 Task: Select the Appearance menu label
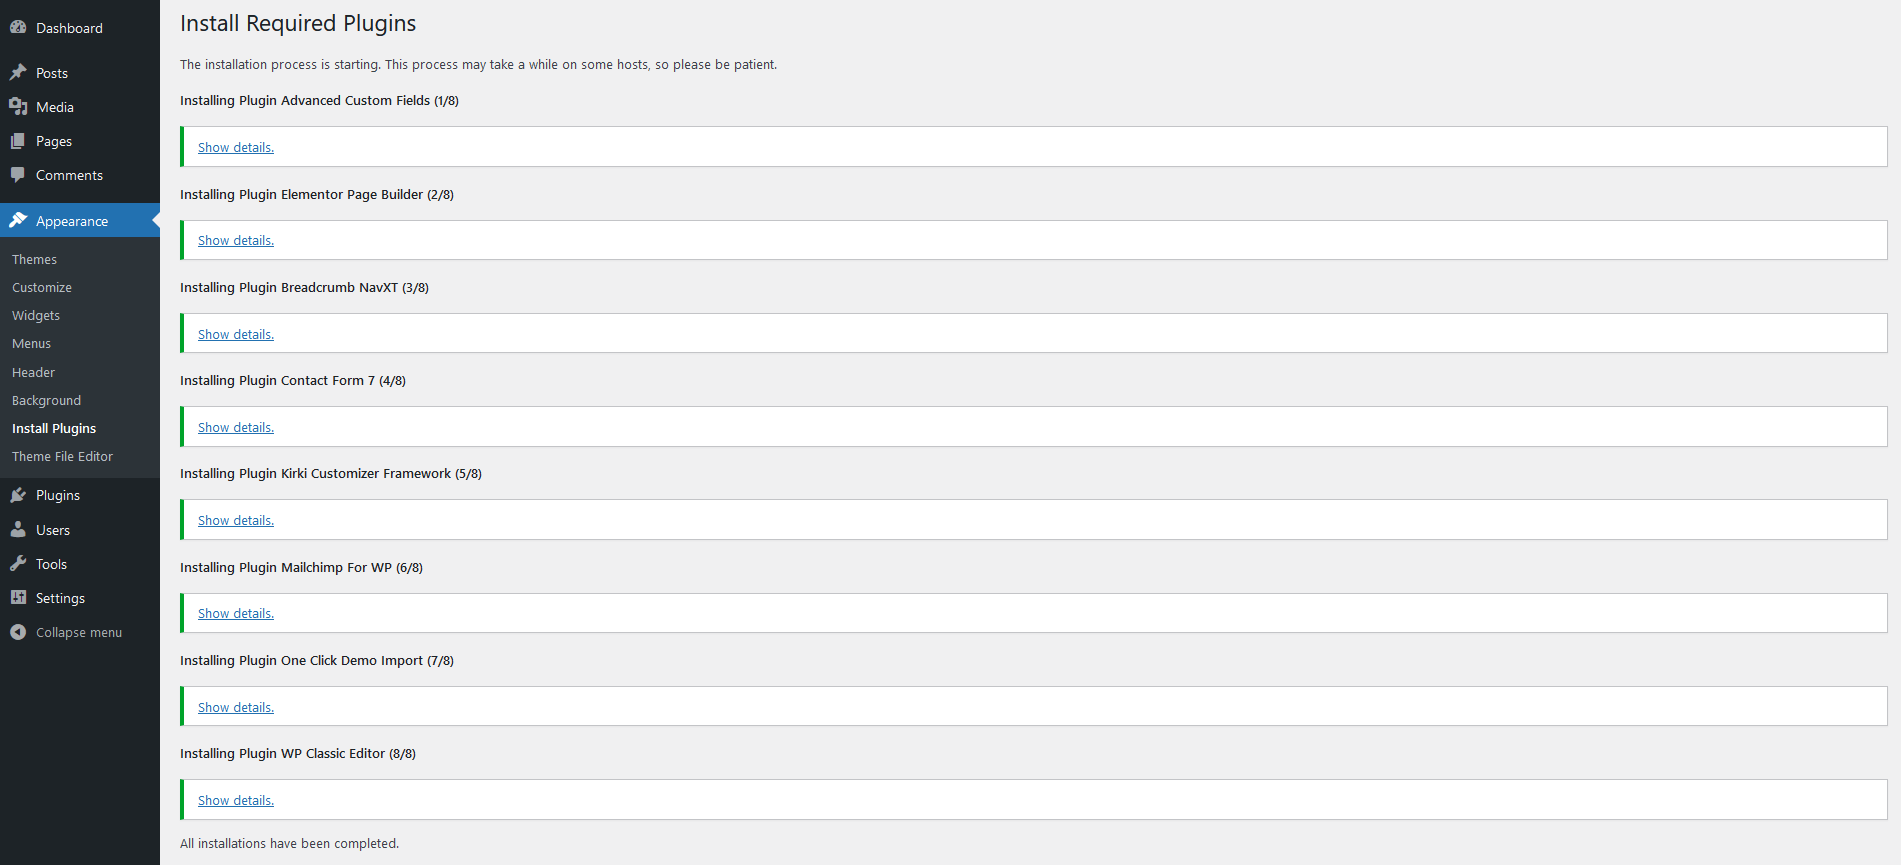72,221
